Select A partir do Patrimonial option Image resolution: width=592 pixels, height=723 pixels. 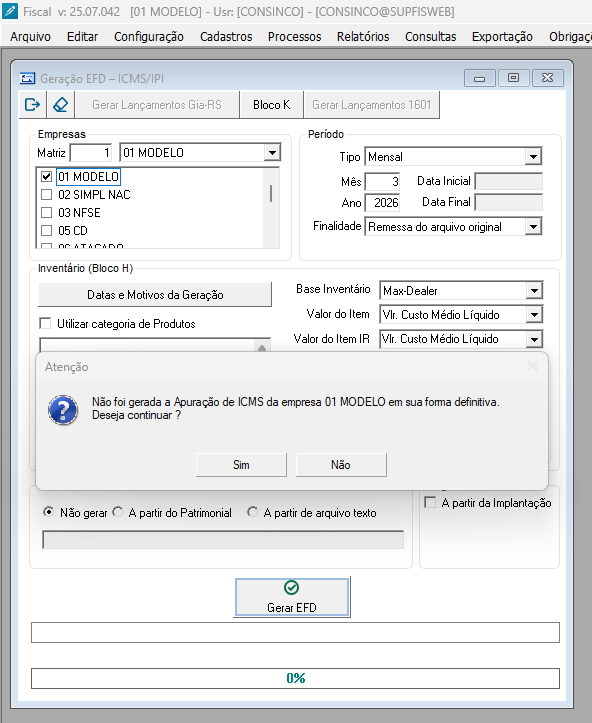click(118, 512)
